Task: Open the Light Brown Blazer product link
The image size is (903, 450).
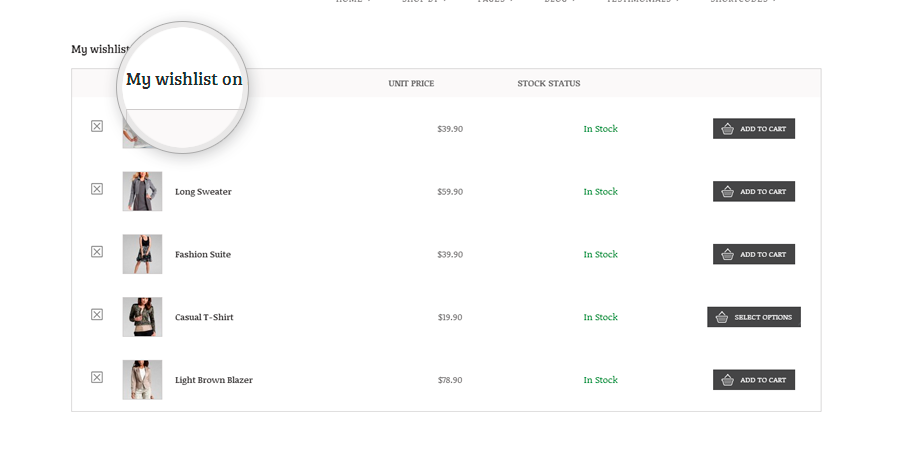Action: point(214,380)
